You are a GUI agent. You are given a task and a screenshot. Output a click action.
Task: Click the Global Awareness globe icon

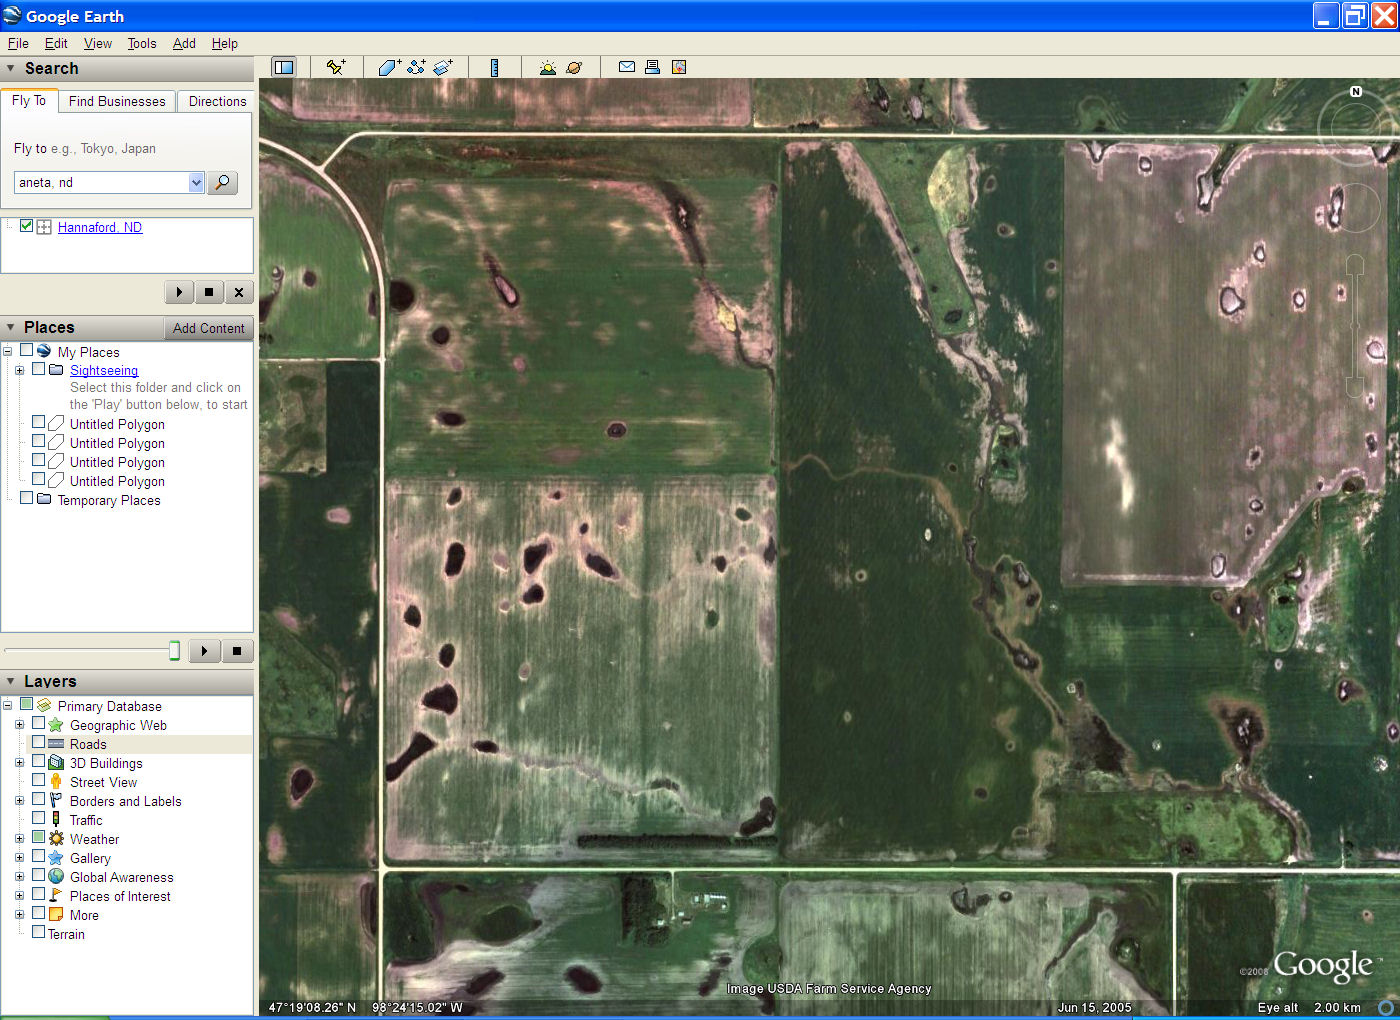tap(56, 876)
